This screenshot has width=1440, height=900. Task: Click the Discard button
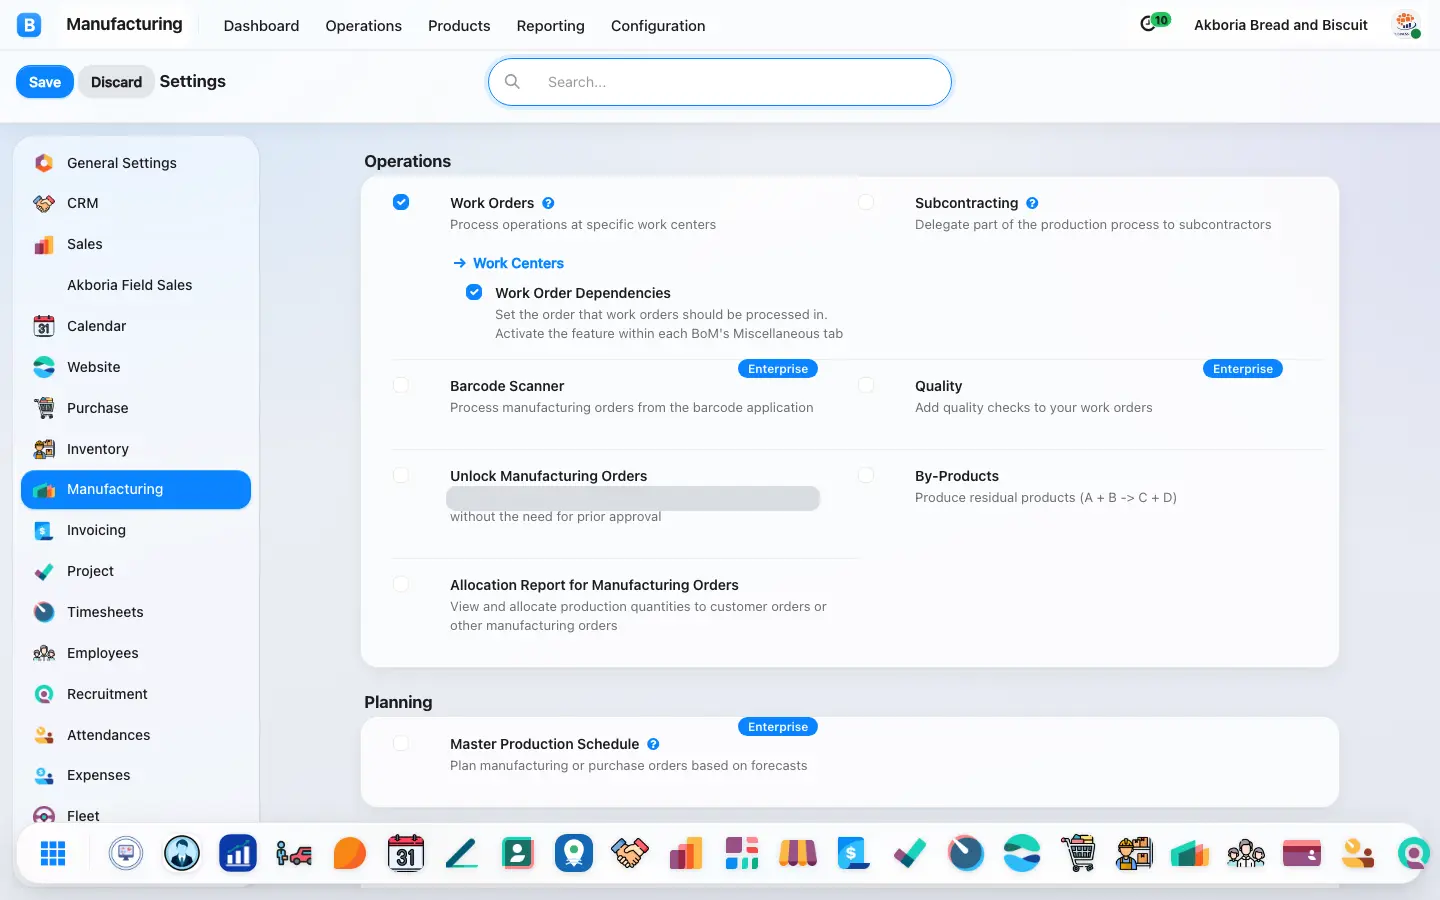coord(116,82)
